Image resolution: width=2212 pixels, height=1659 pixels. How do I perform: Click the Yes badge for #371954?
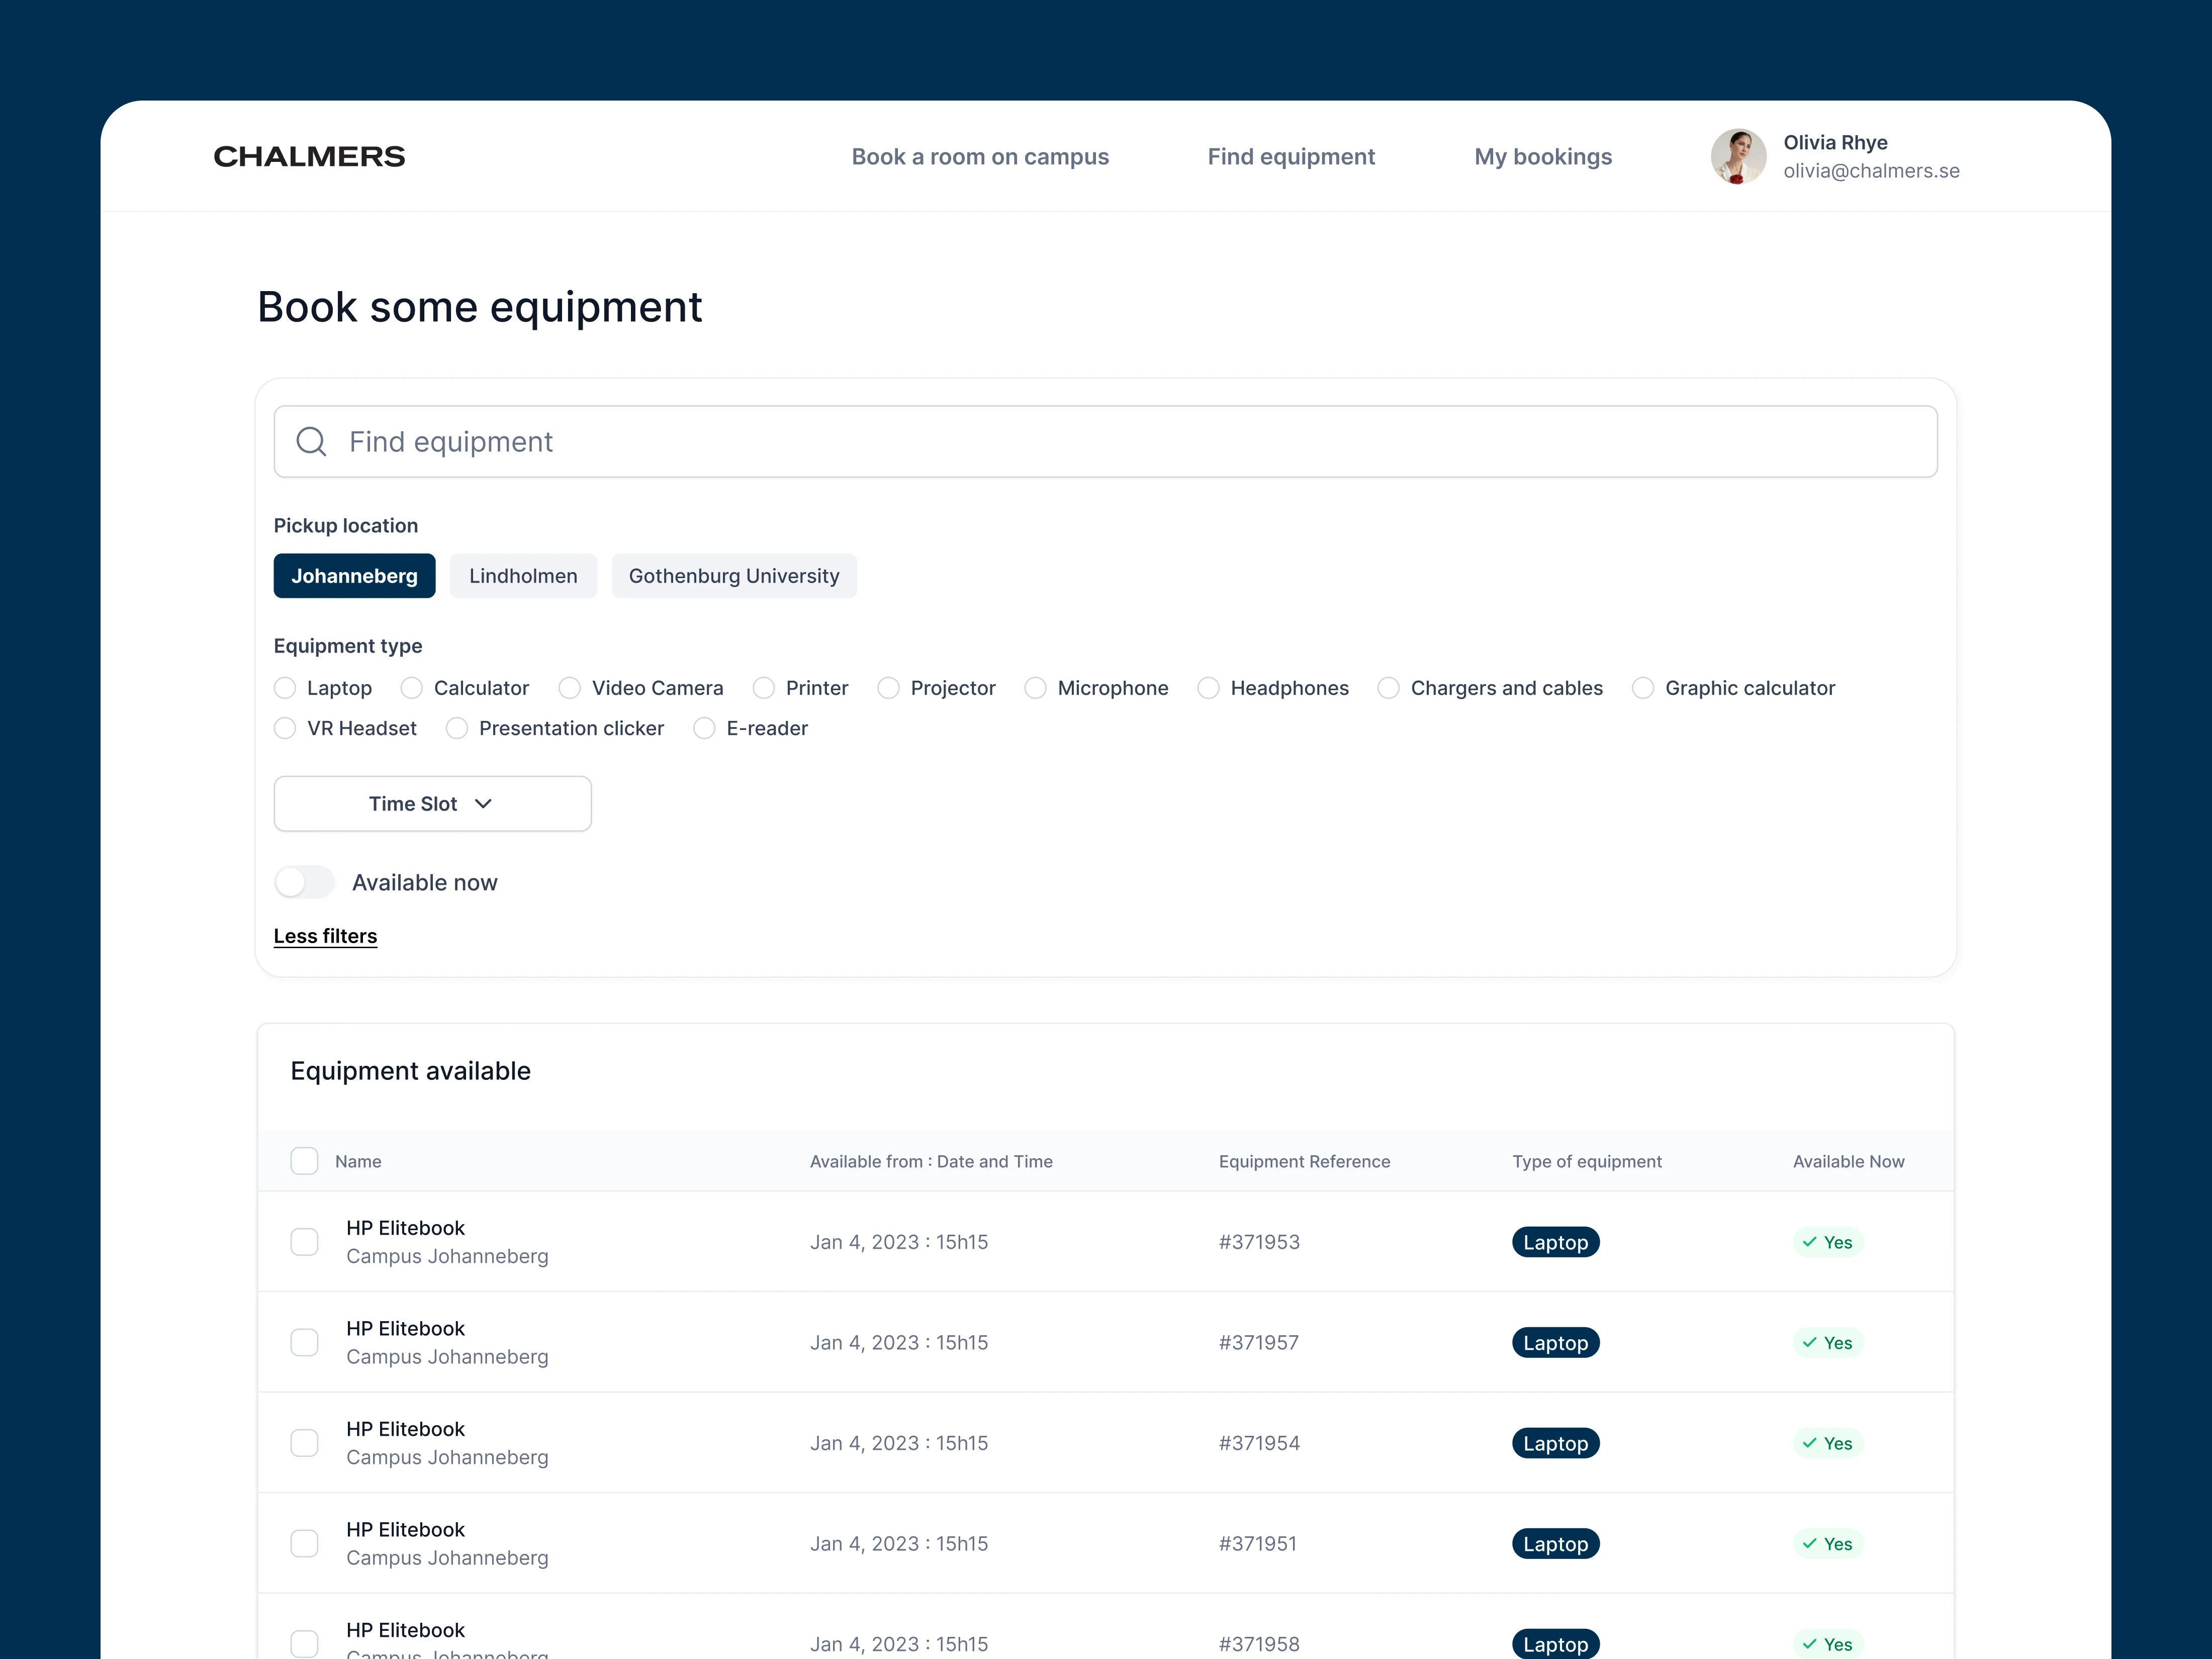click(1827, 1443)
